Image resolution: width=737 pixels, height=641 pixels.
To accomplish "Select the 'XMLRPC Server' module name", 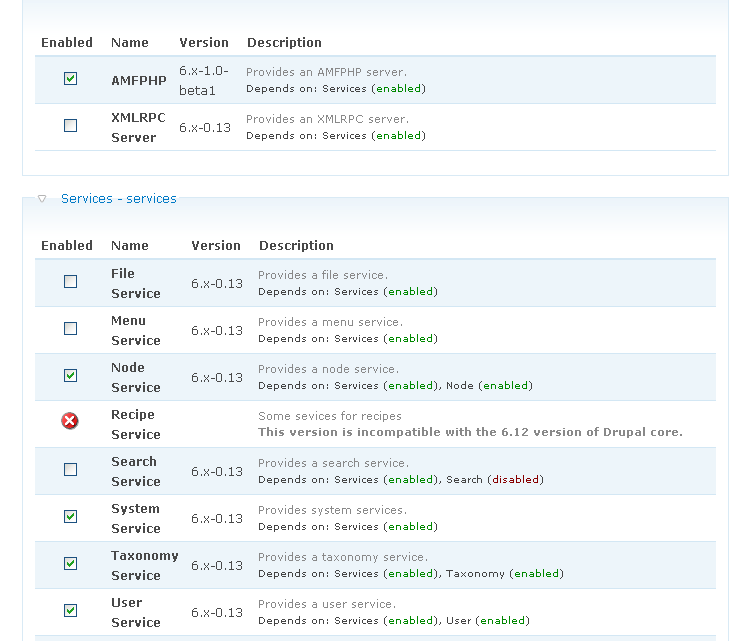I will point(138,127).
